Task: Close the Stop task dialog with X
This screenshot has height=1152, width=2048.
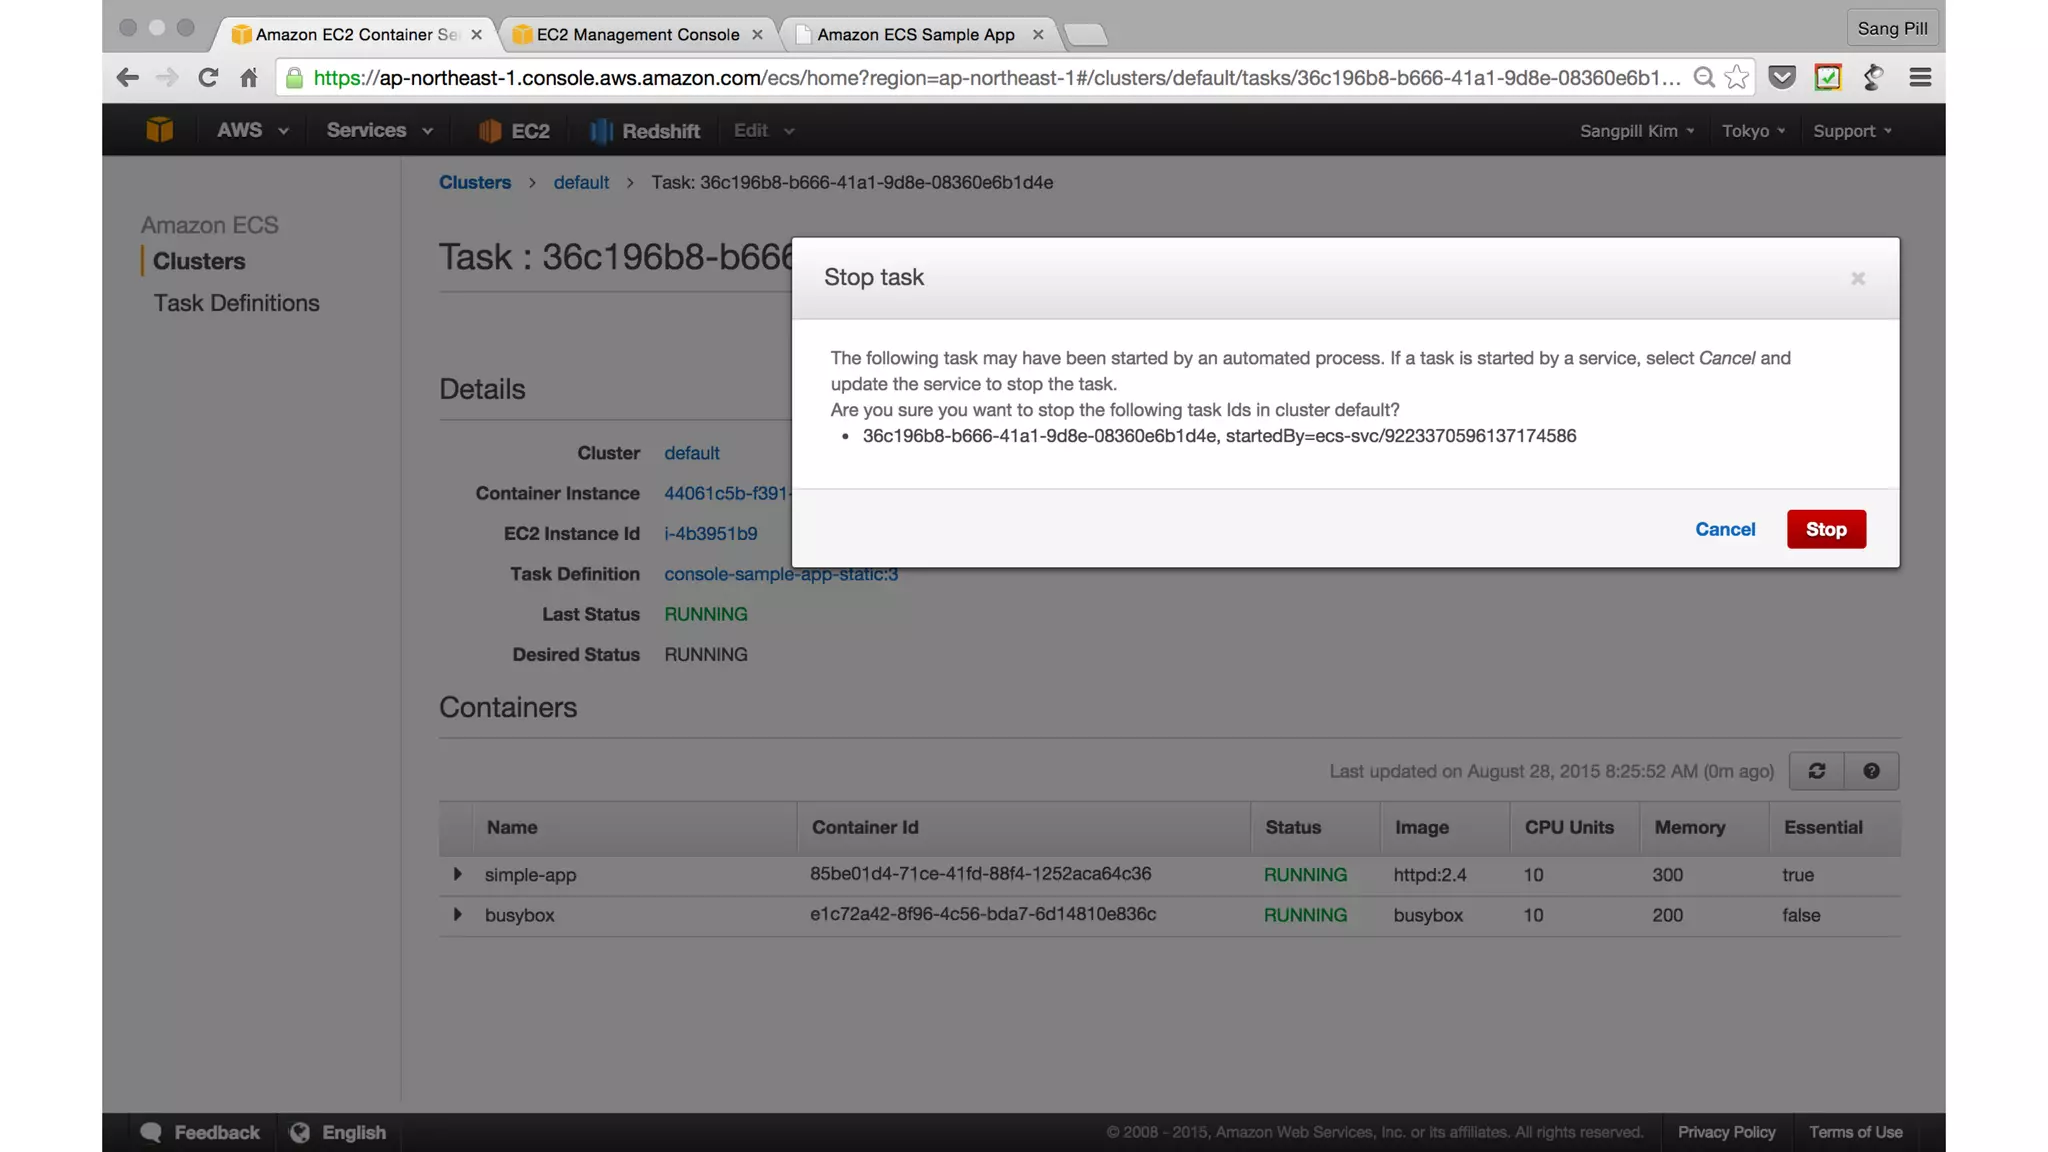Action: tap(1857, 279)
